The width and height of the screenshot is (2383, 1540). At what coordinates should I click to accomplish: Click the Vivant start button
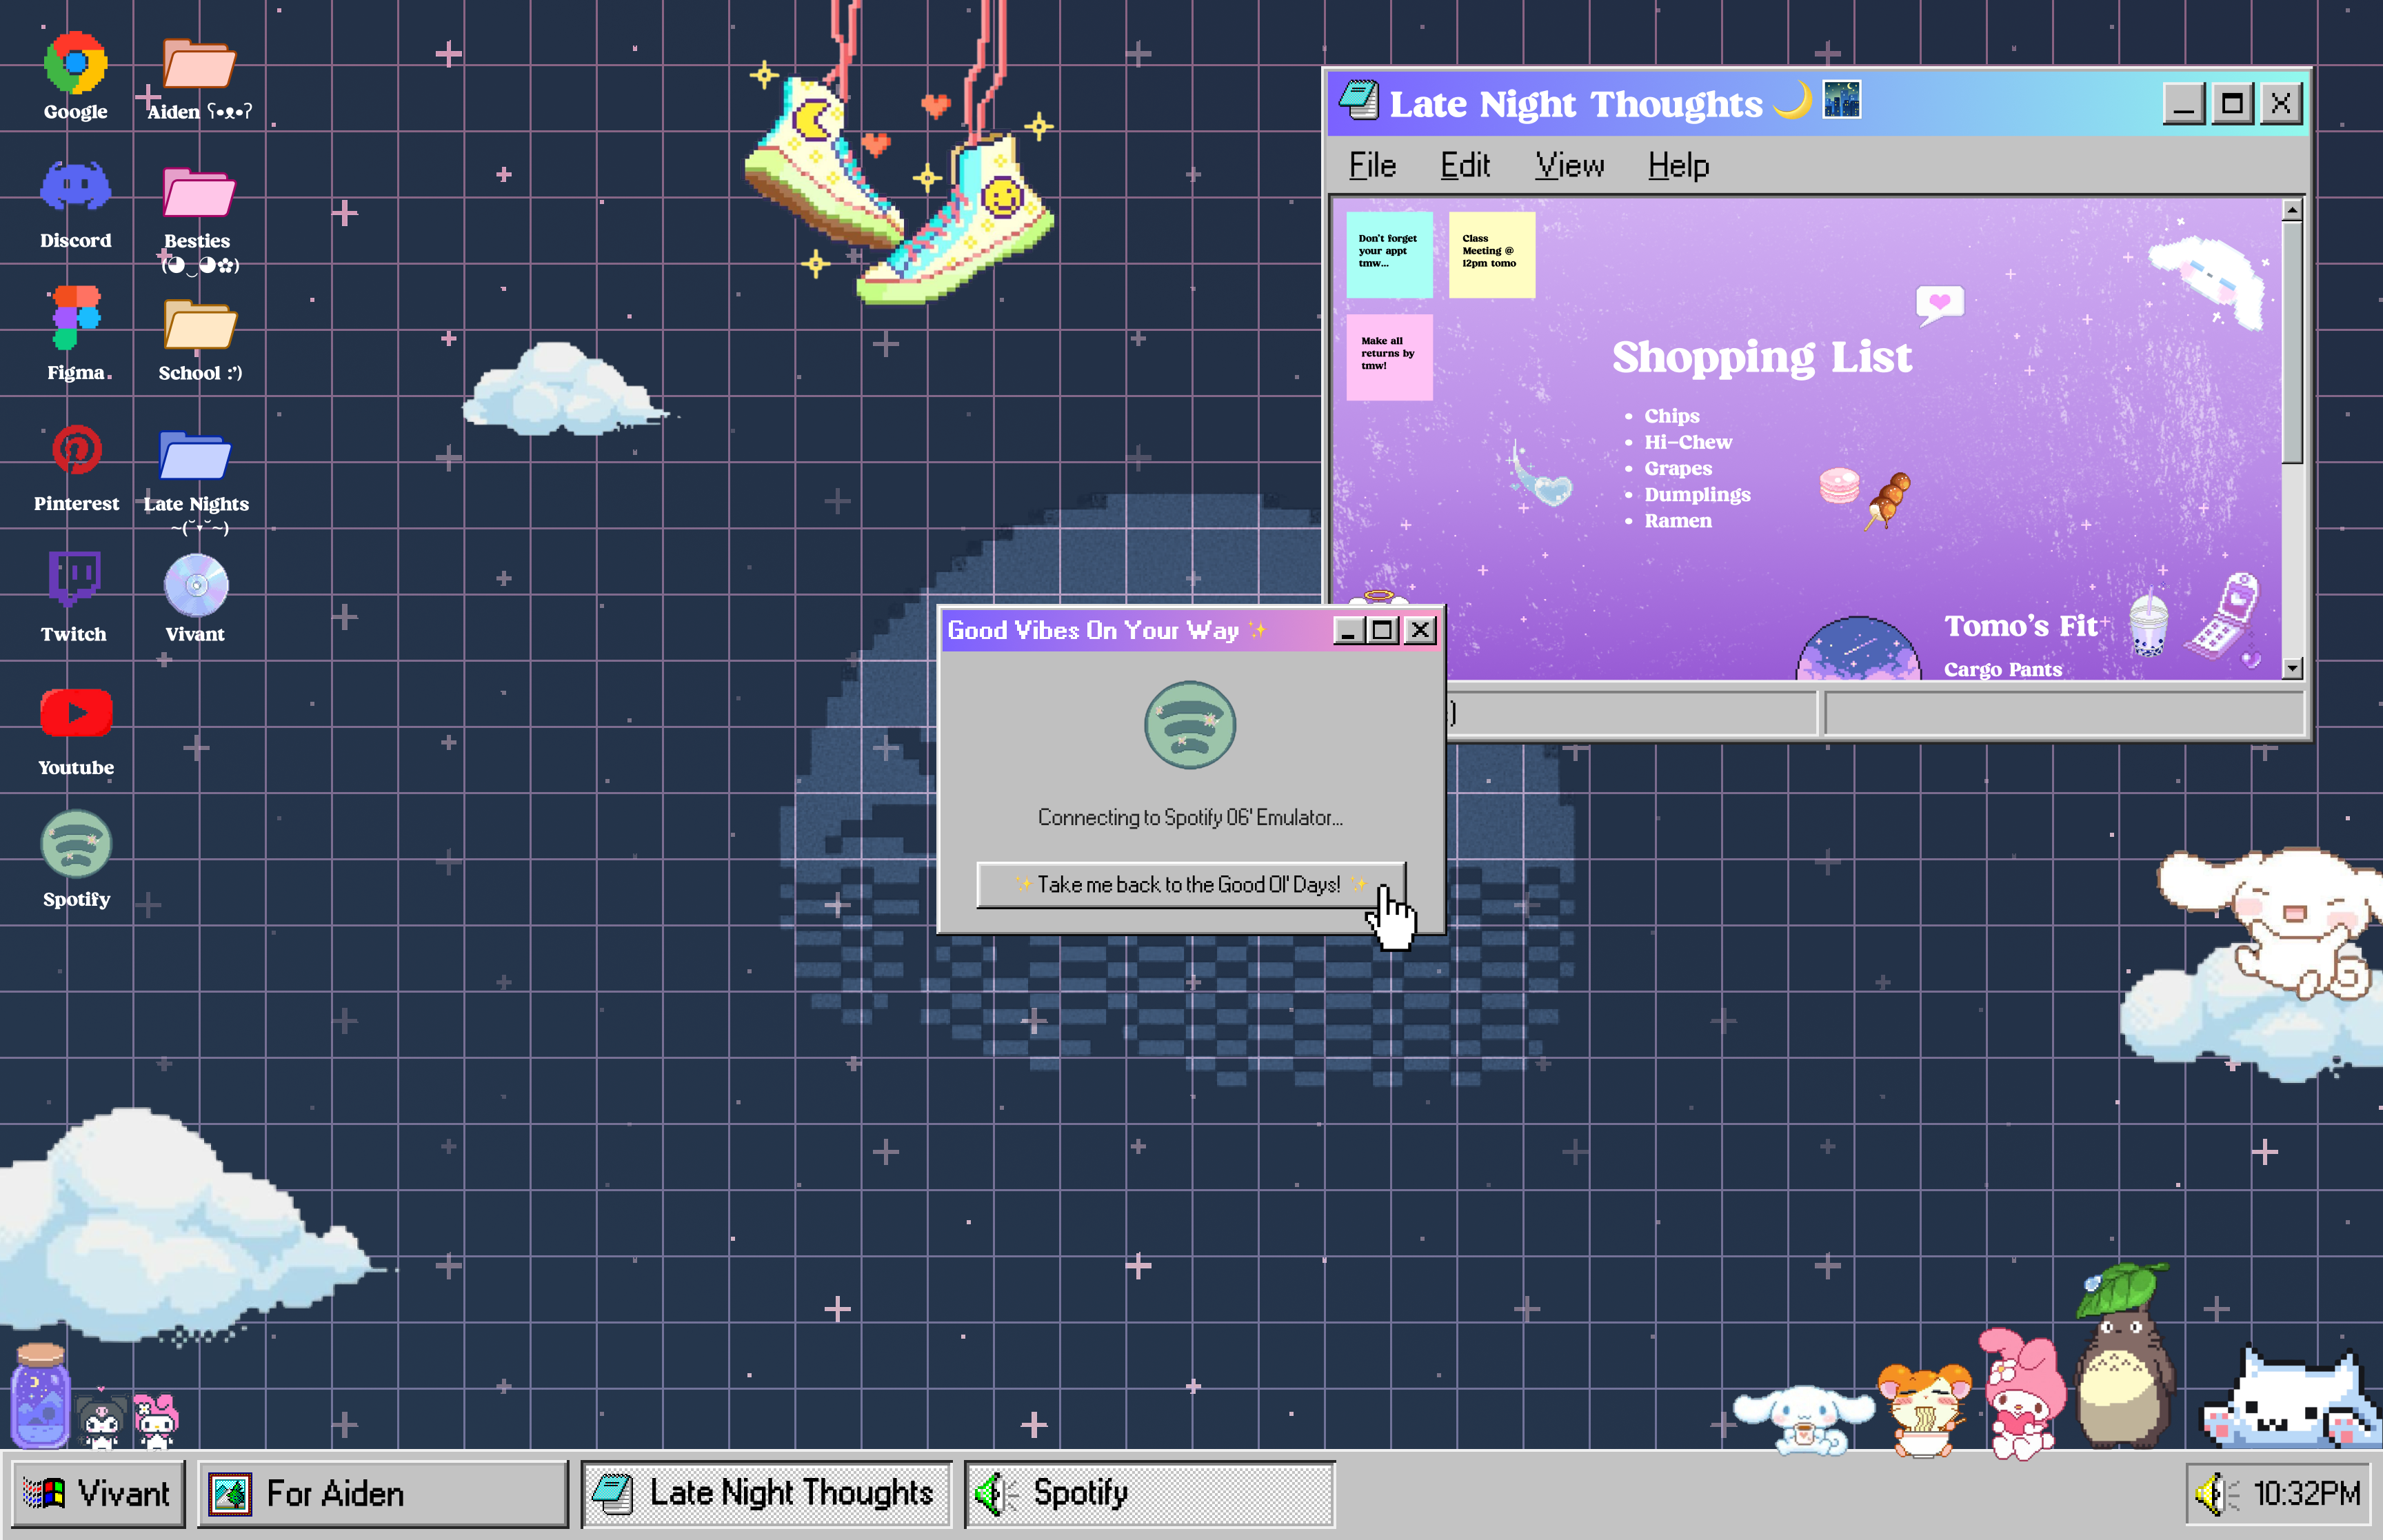pyautogui.click(x=98, y=1494)
